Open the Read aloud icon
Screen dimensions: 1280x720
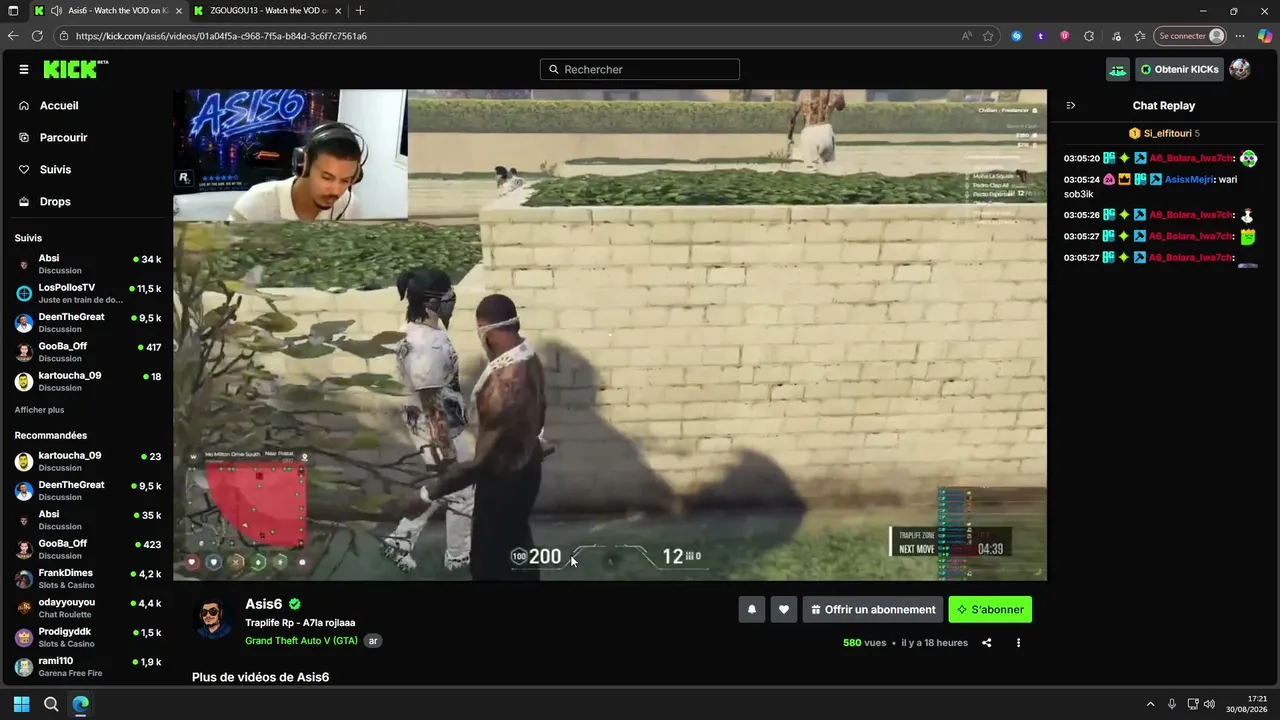coord(966,36)
